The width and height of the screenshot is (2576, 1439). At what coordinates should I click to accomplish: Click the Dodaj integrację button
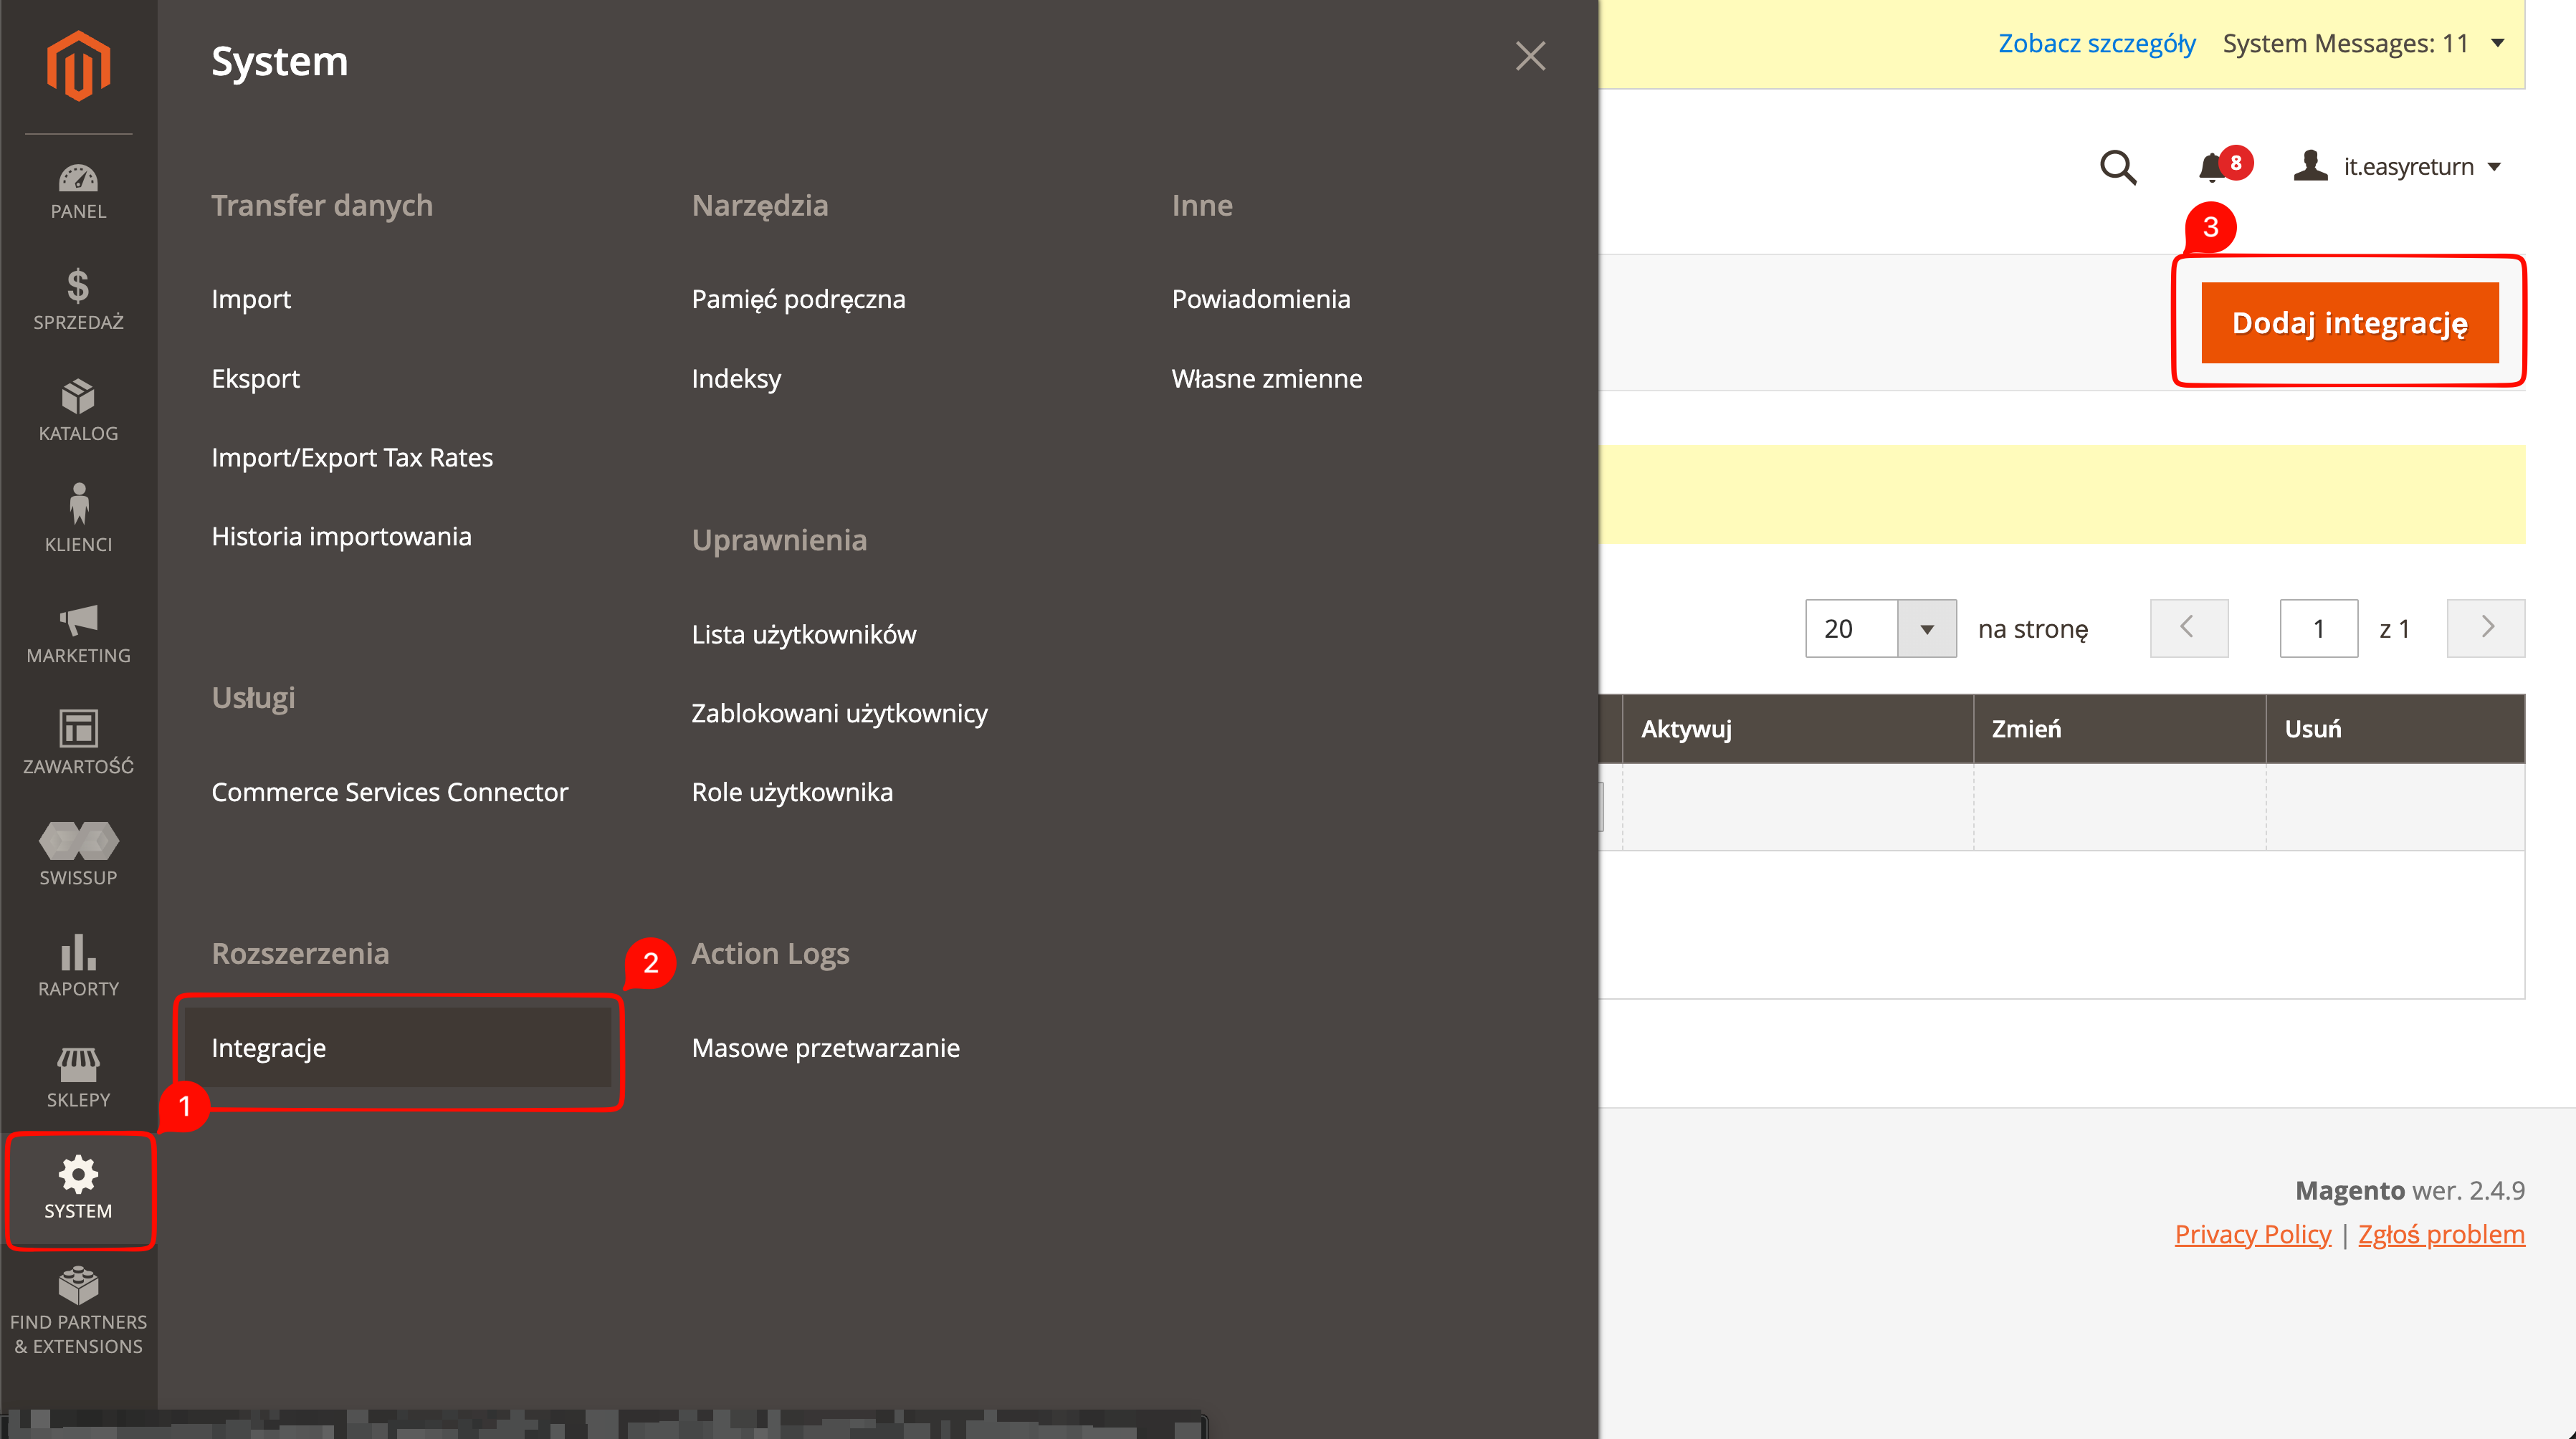pos(2349,323)
